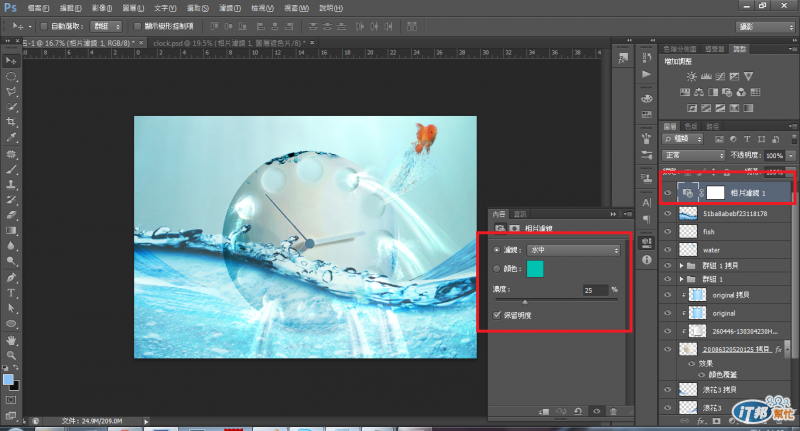
Task: Select the Eyedropper tool
Action: [x=11, y=137]
